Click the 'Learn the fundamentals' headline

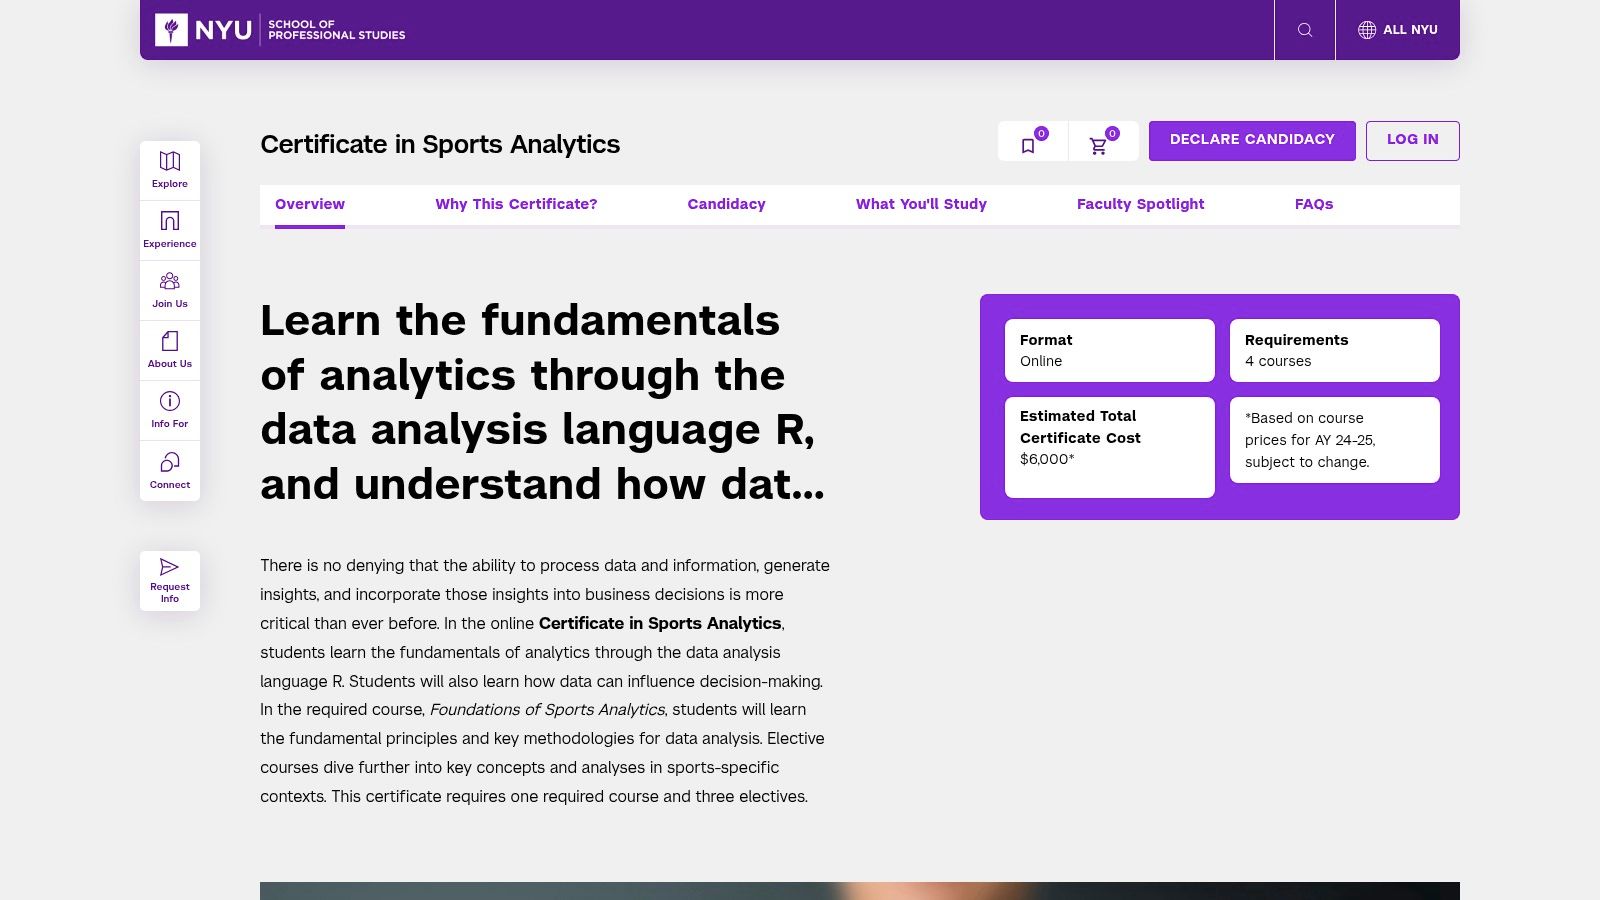pos(543,402)
